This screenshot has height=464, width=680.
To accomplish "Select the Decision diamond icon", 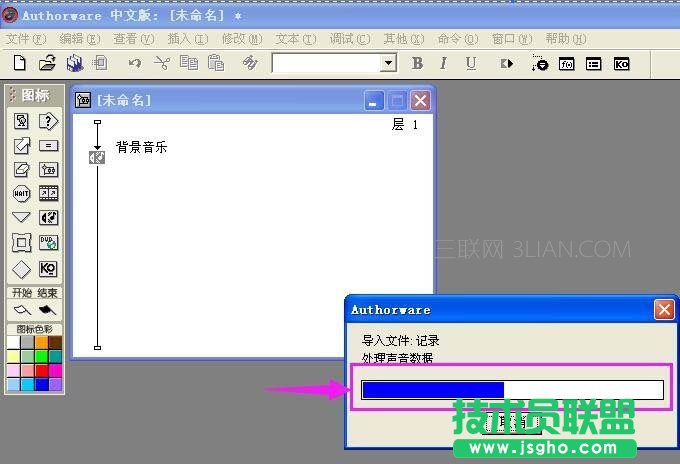I will (21, 269).
